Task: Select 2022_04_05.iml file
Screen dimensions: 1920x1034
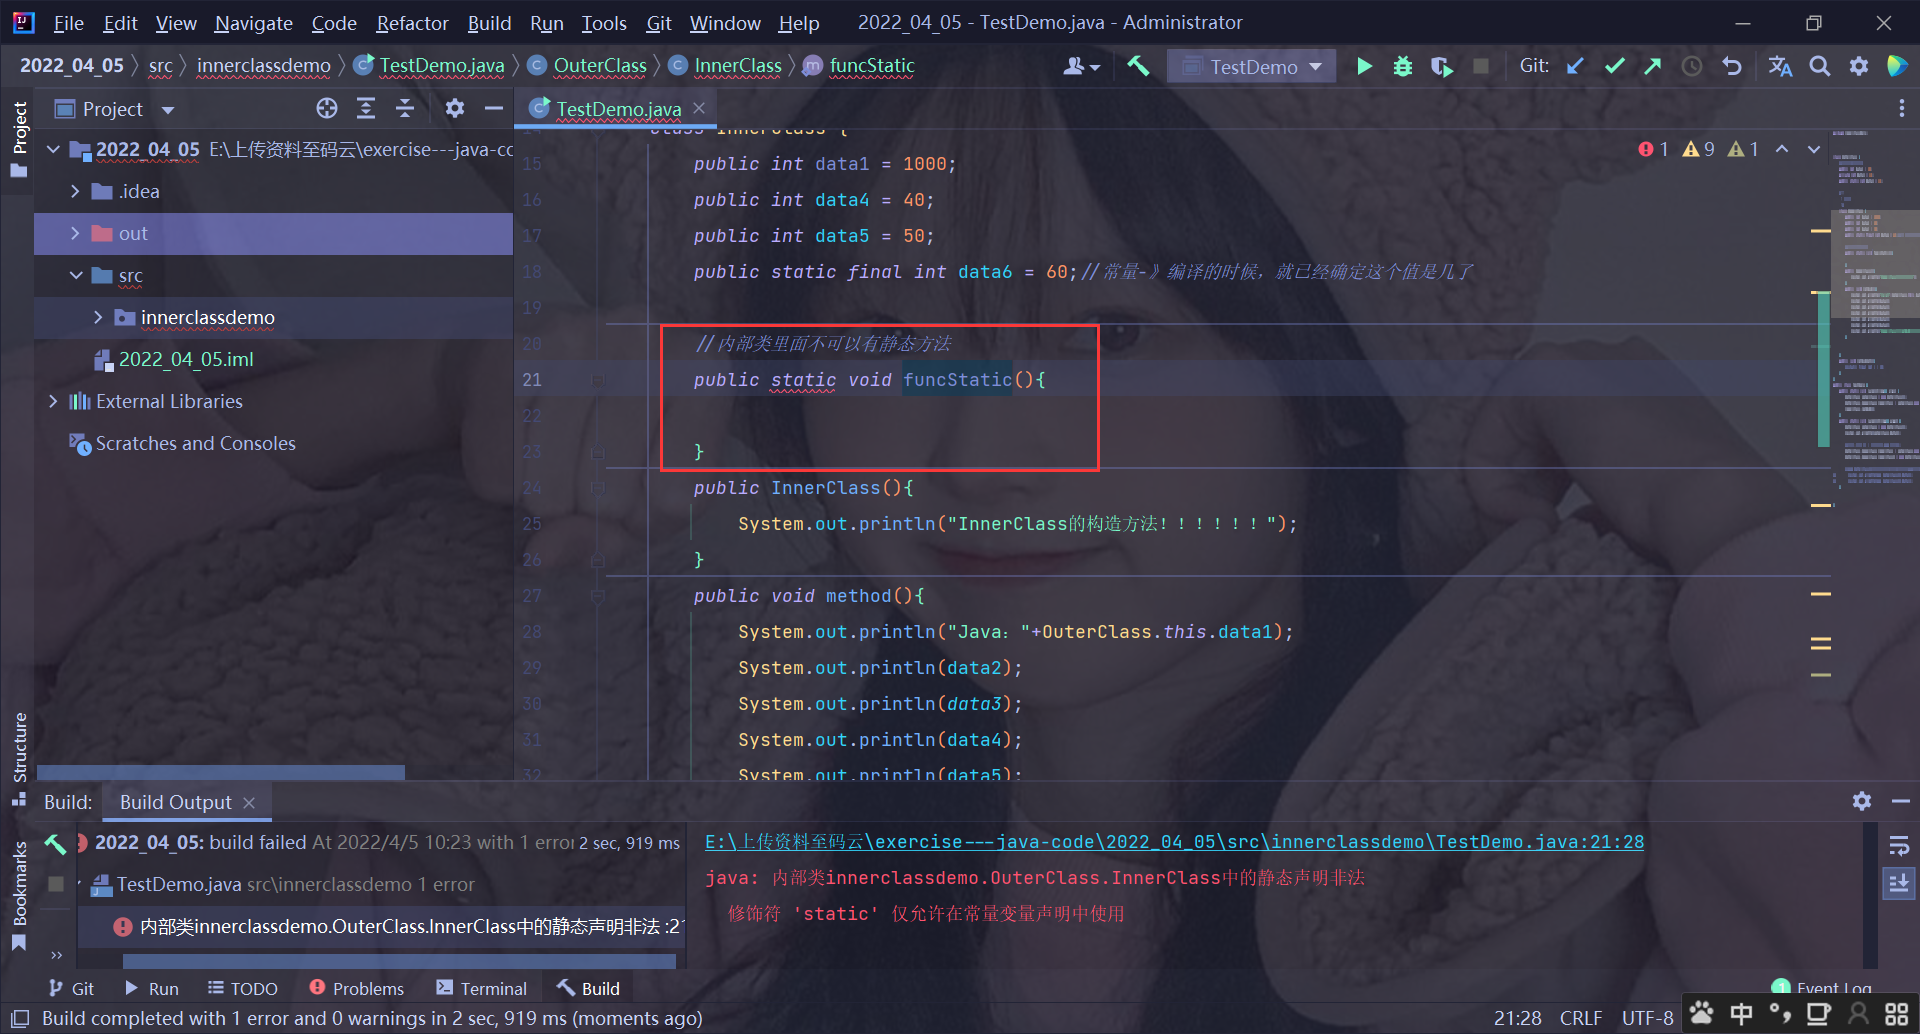Action: (x=186, y=359)
